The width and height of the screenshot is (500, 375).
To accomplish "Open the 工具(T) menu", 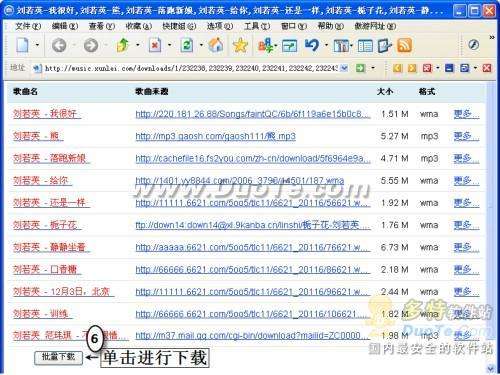I will pos(257,26).
